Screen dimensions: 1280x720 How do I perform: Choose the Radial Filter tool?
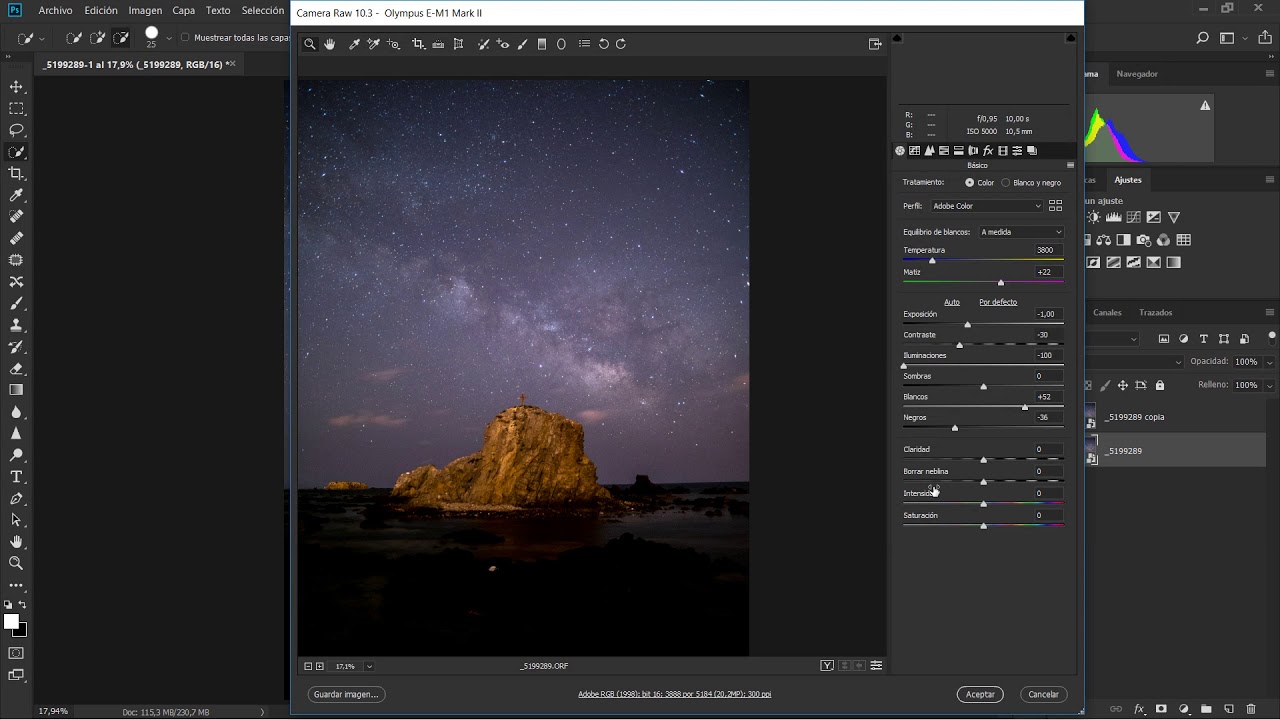click(x=561, y=44)
